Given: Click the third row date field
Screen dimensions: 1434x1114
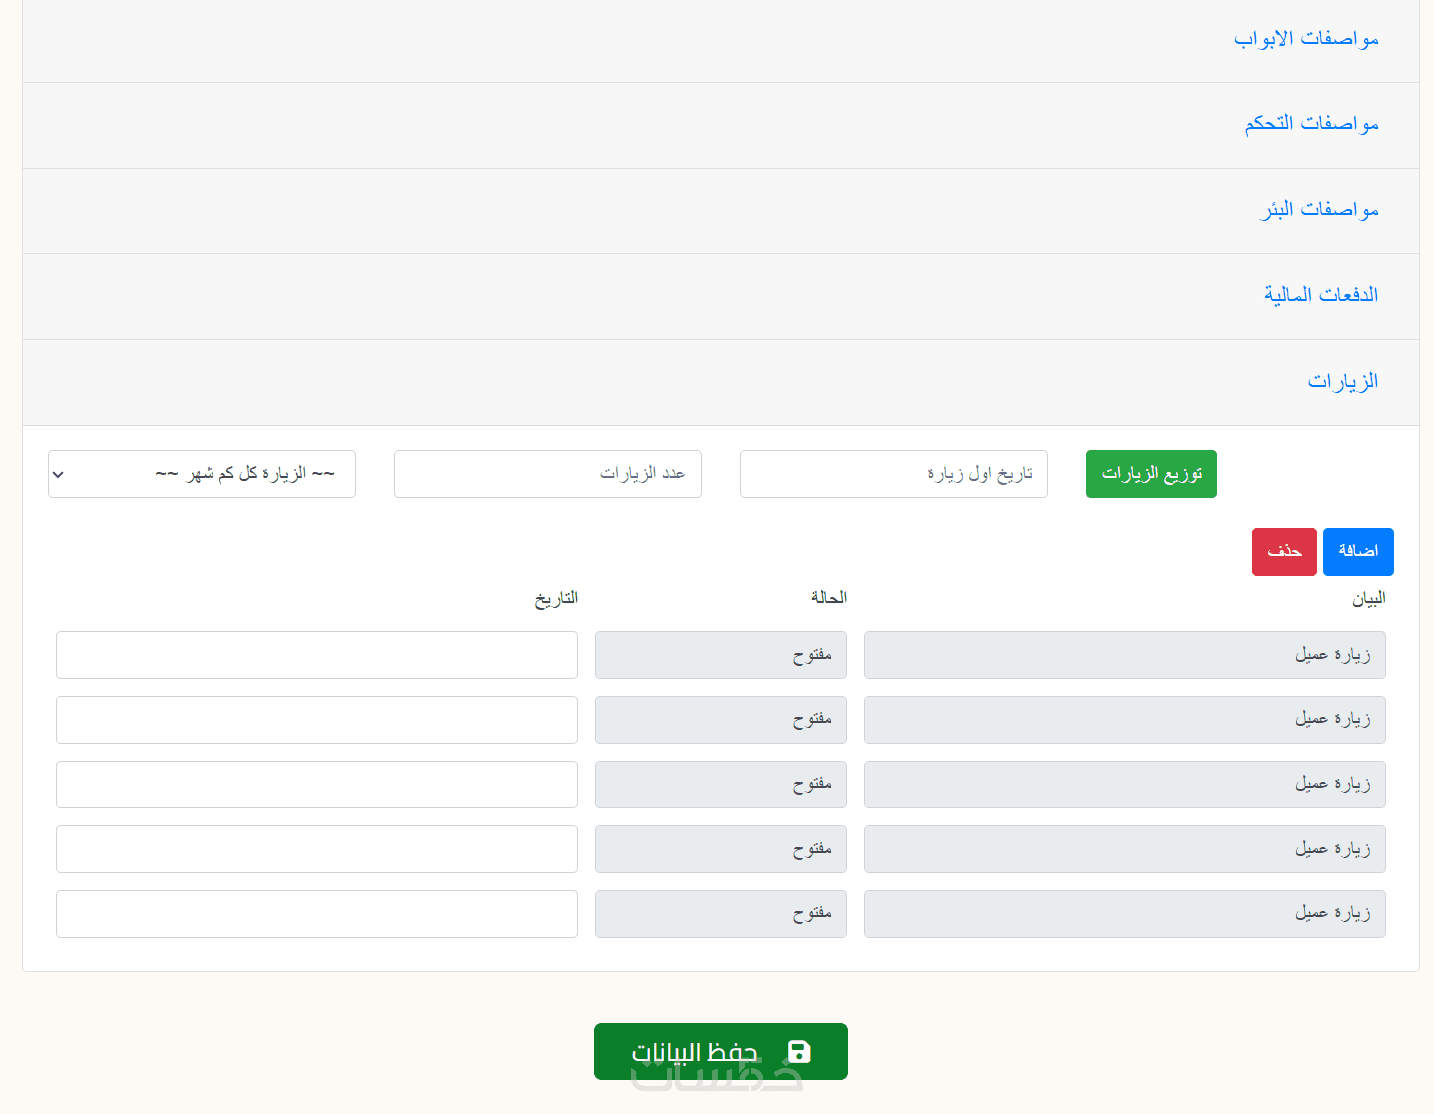Looking at the screenshot, I should (317, 784).
